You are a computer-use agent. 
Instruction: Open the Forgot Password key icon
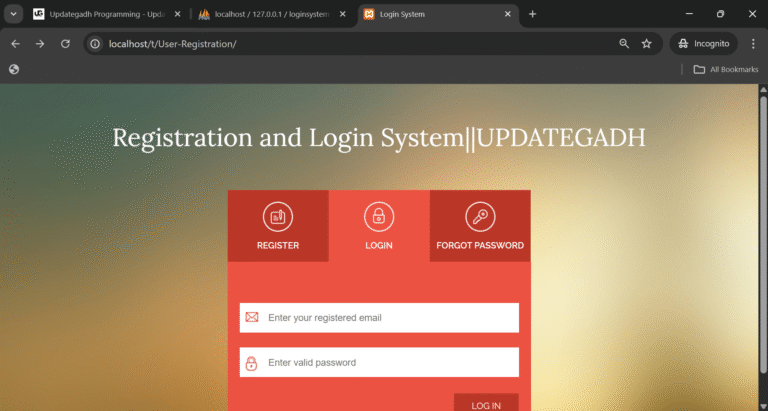click(x=480, y=216)
